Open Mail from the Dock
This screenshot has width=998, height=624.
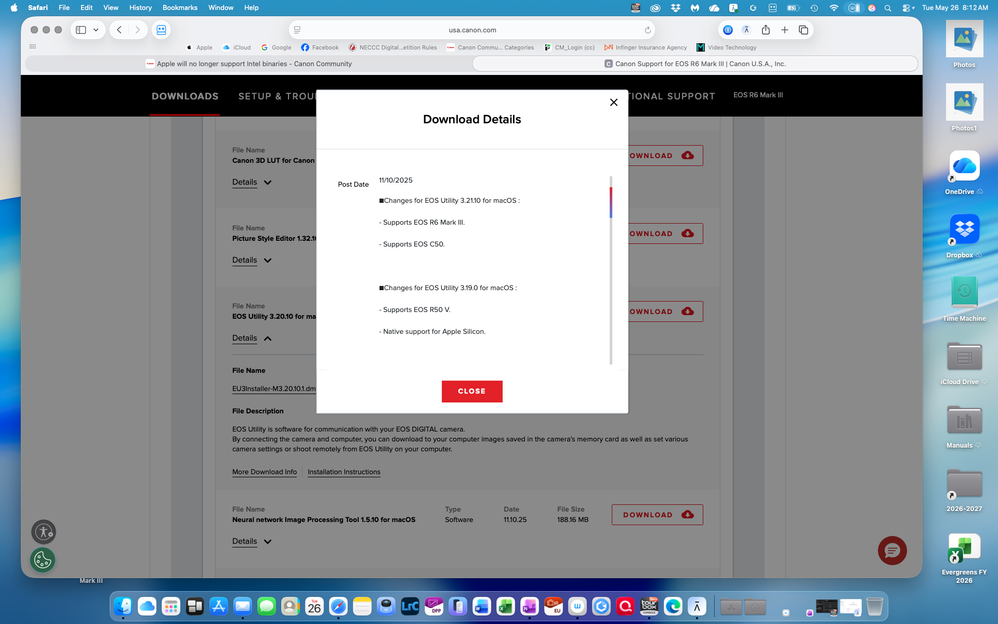[x=242, y=606]
